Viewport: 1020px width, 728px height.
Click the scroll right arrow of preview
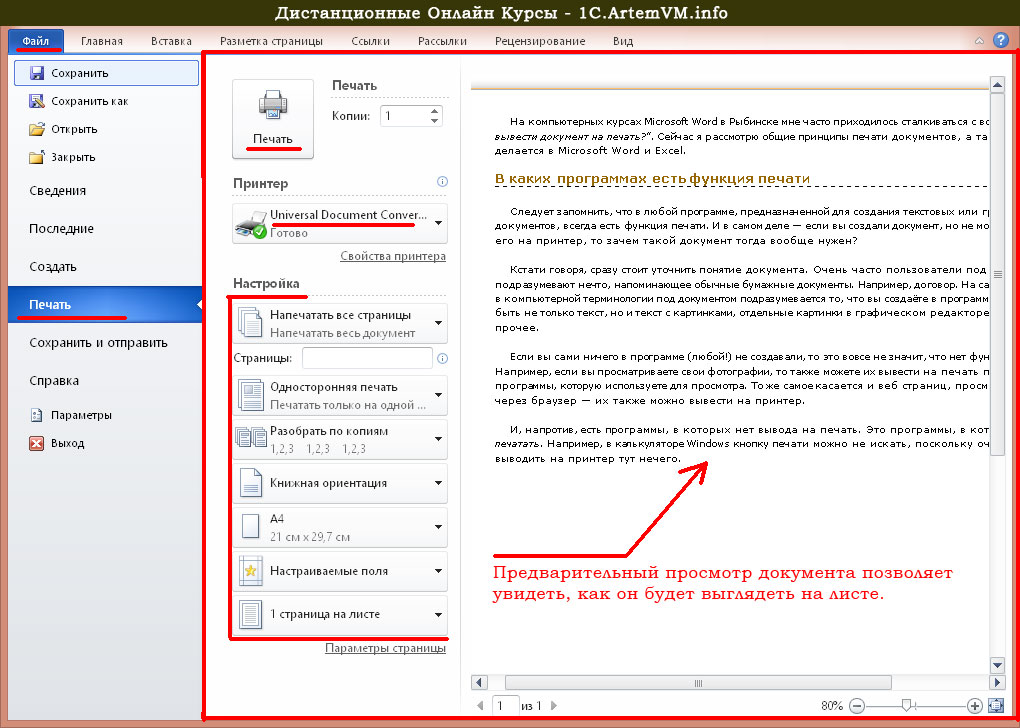[997, 683]
